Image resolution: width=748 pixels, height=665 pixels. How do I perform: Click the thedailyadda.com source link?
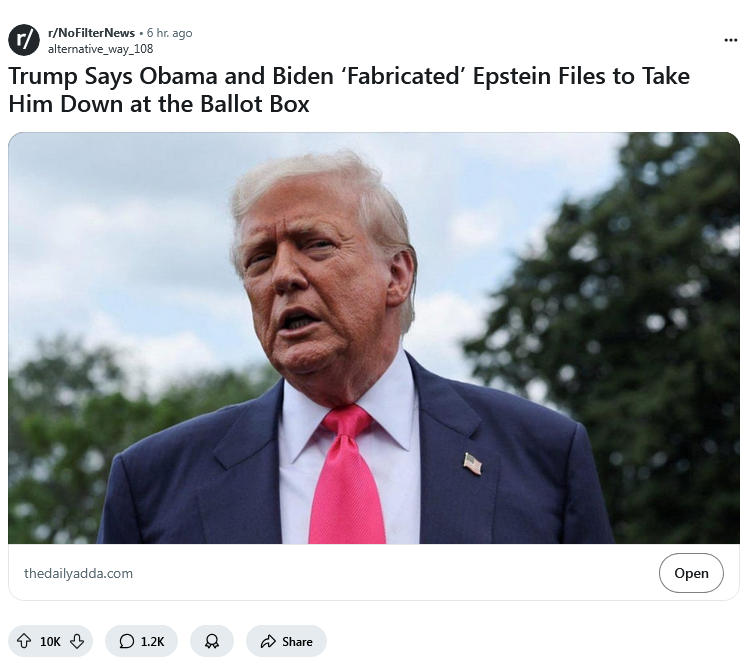click(79, 573)
